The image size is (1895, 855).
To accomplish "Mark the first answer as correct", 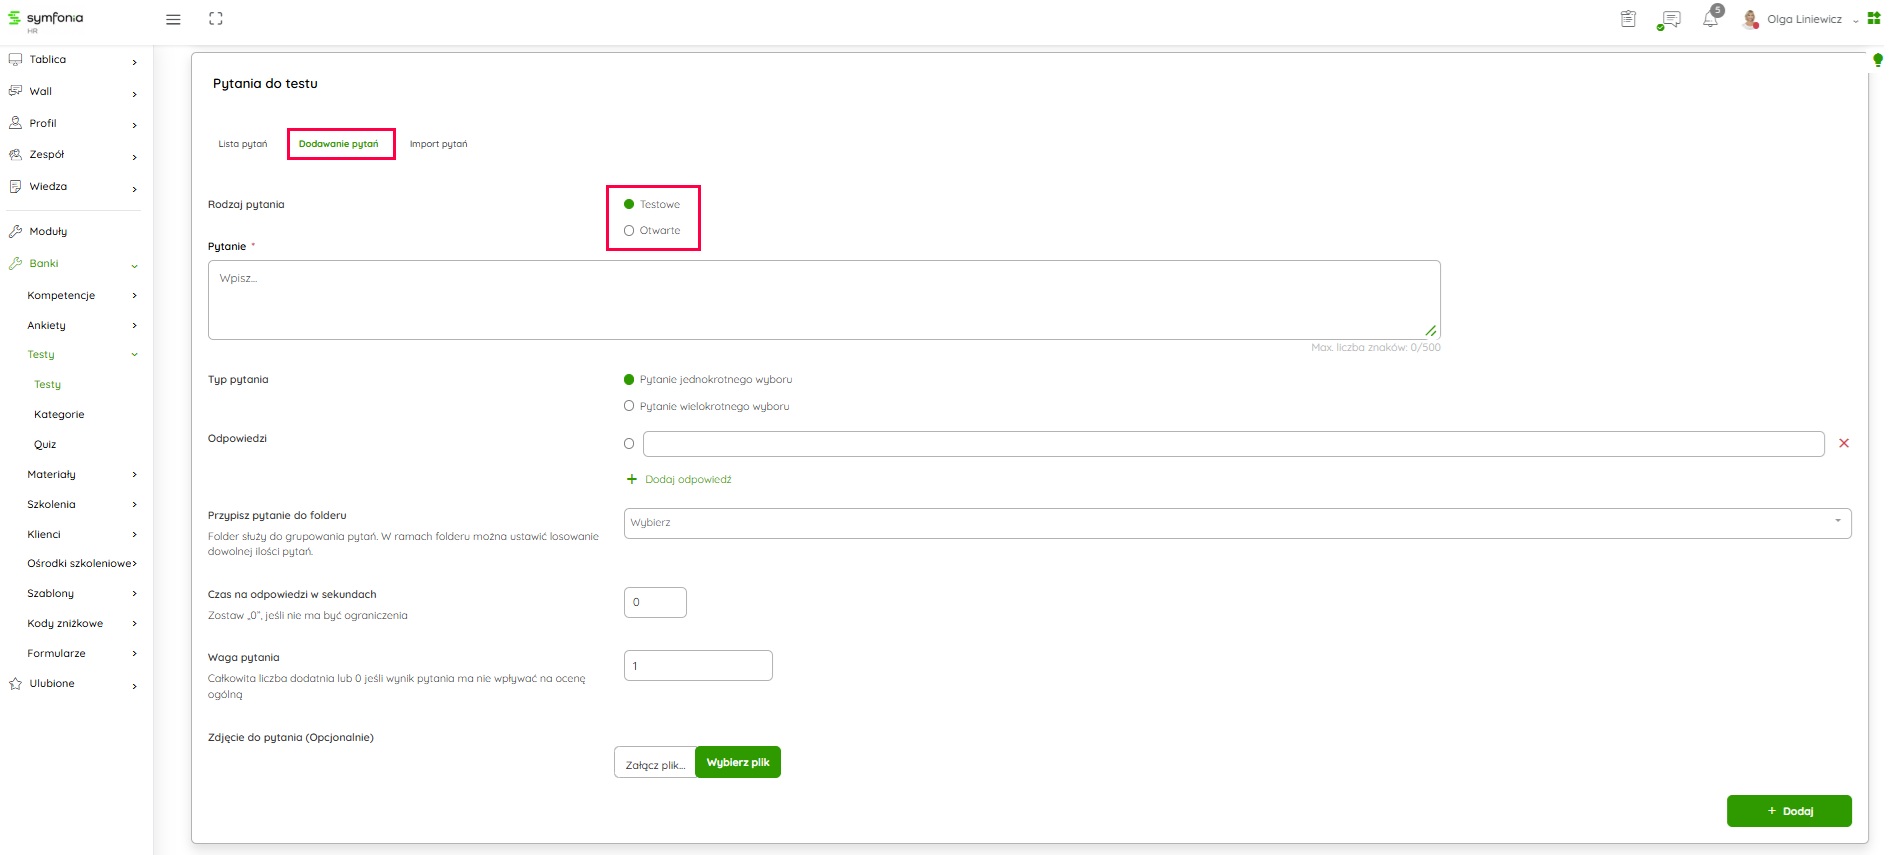I will click(x=629, y=444).
